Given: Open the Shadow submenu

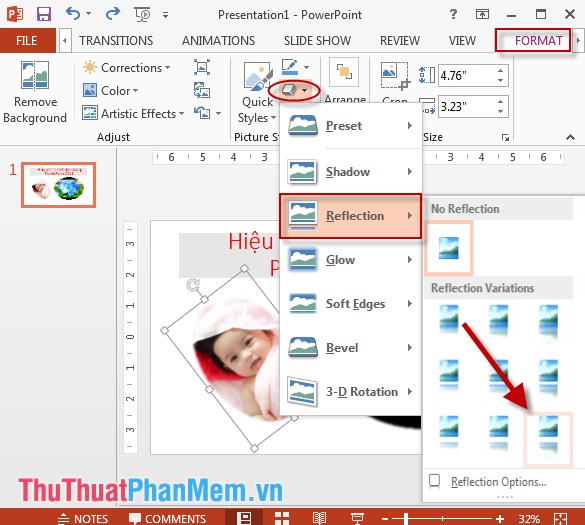Looking at the screenshot, I should 351,172.
